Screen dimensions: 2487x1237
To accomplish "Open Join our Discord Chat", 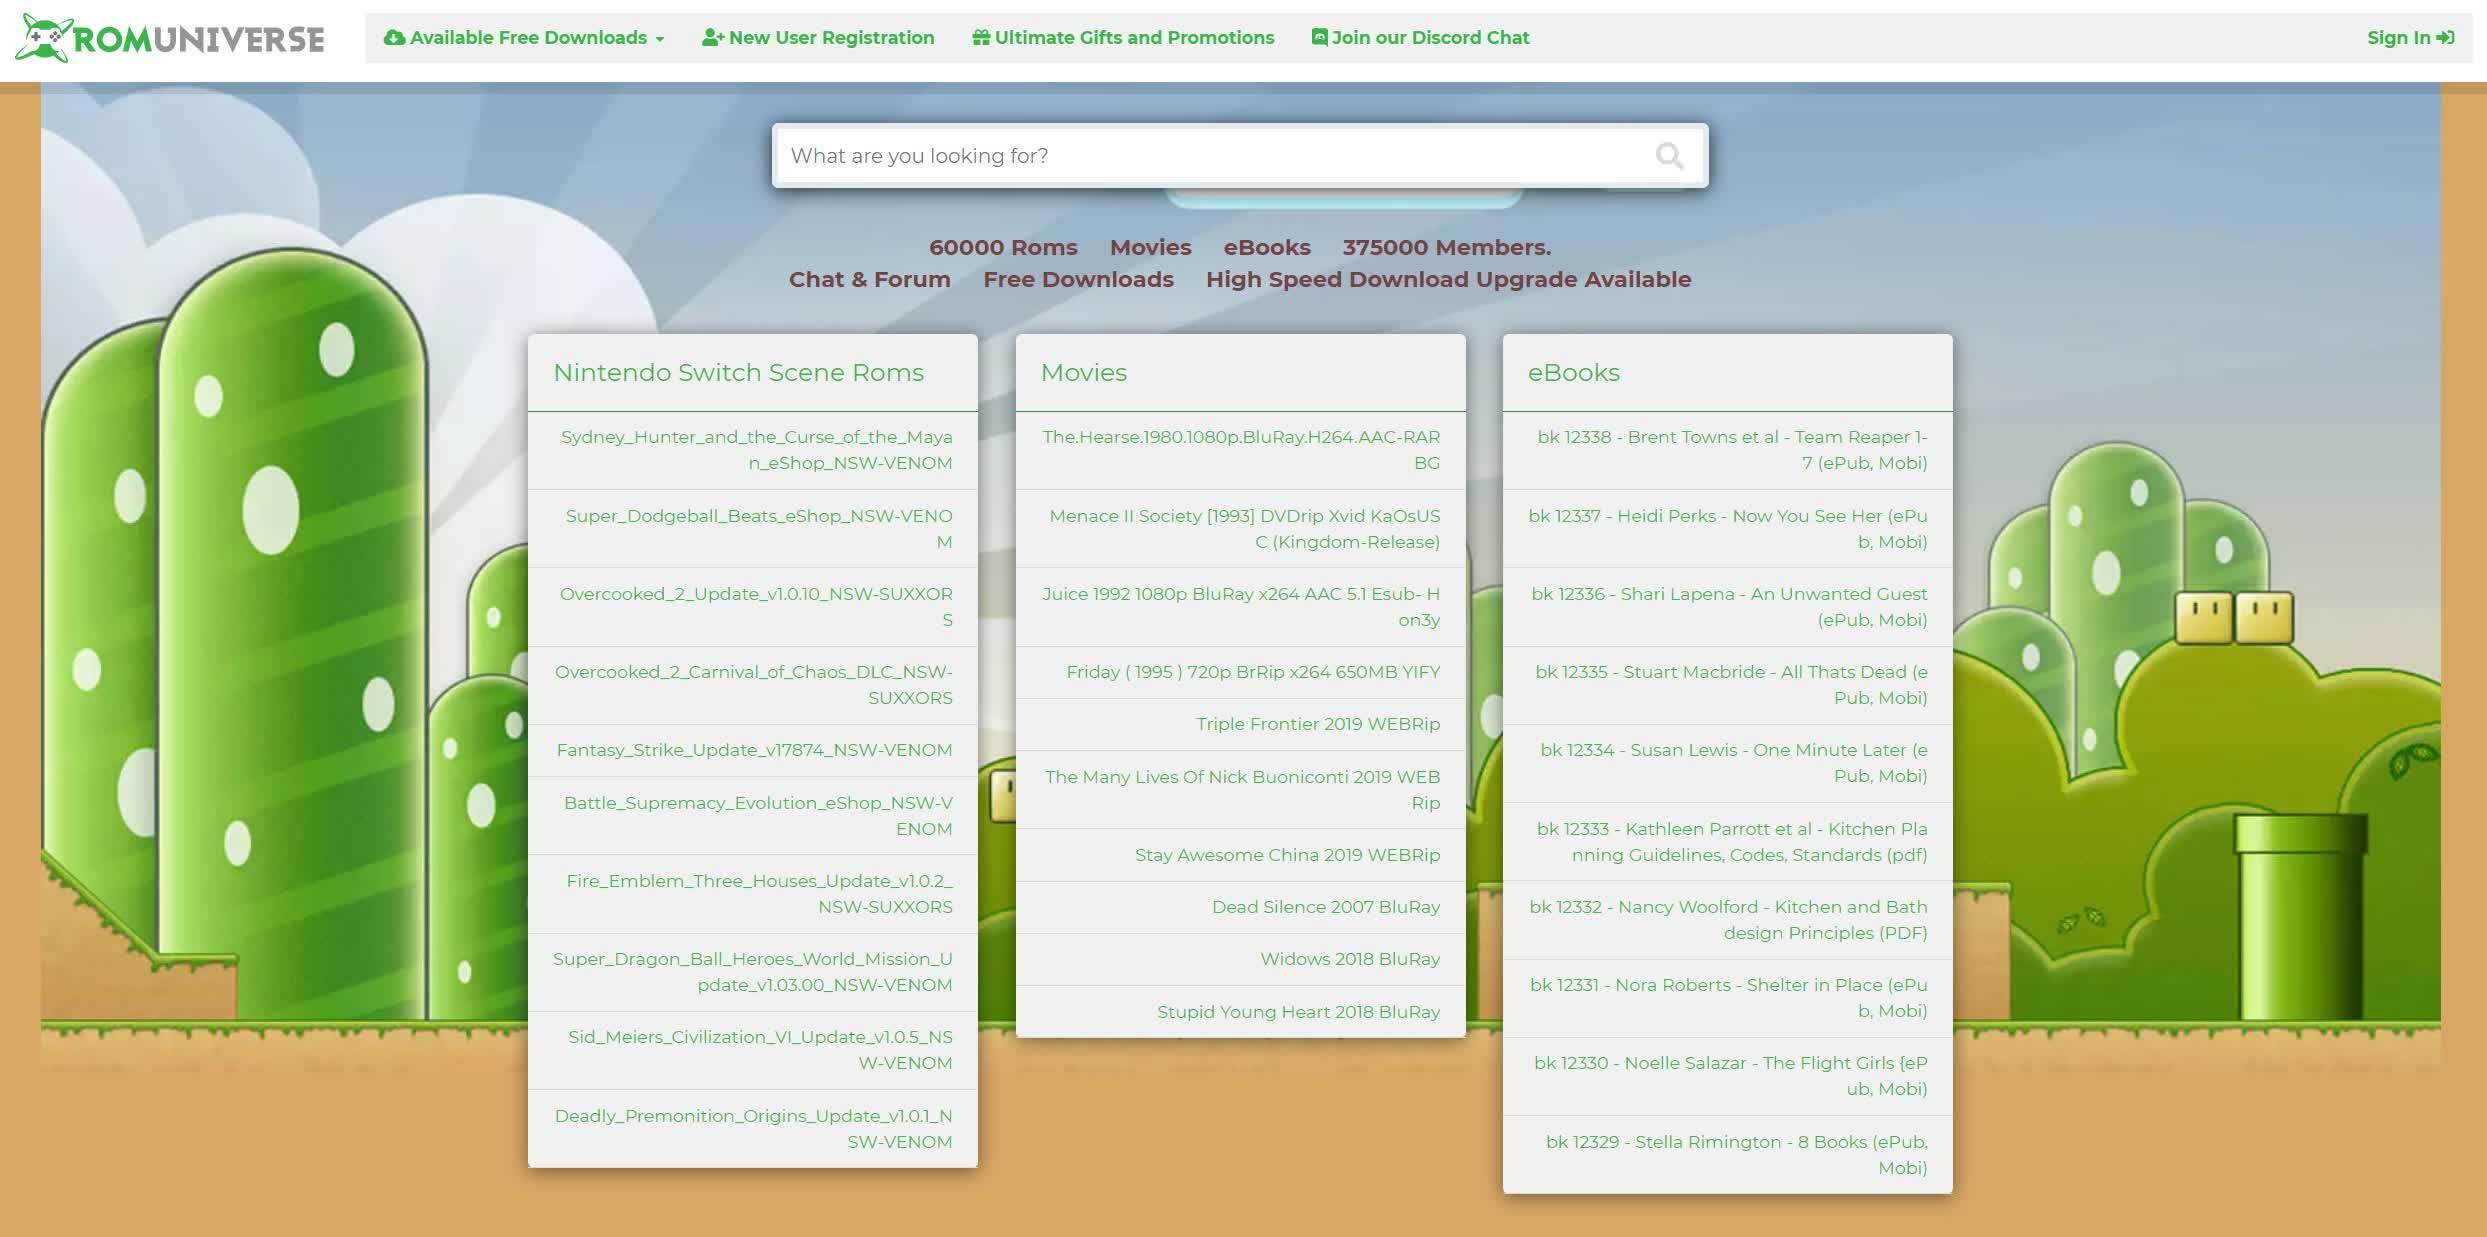I will [1420, 37].
